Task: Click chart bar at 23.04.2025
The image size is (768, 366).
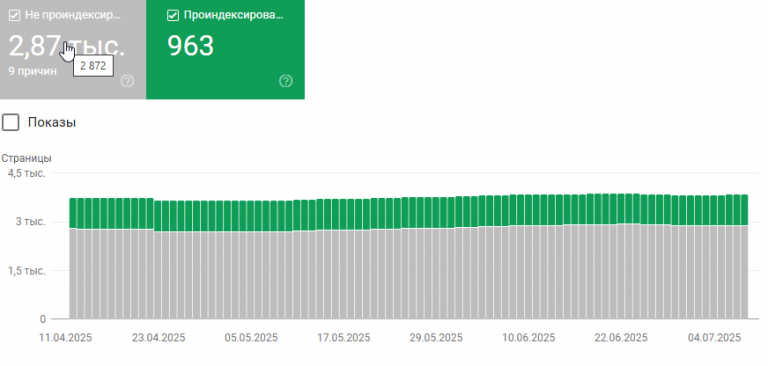Action: (x=166, y=260)
